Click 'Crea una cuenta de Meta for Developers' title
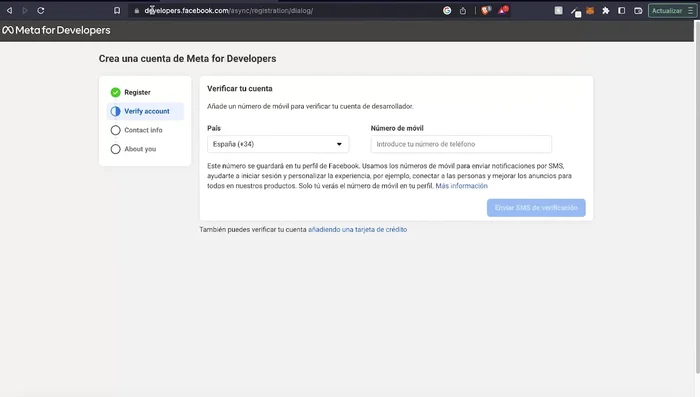This screenshot has height=397, width=700. (188, 59)
